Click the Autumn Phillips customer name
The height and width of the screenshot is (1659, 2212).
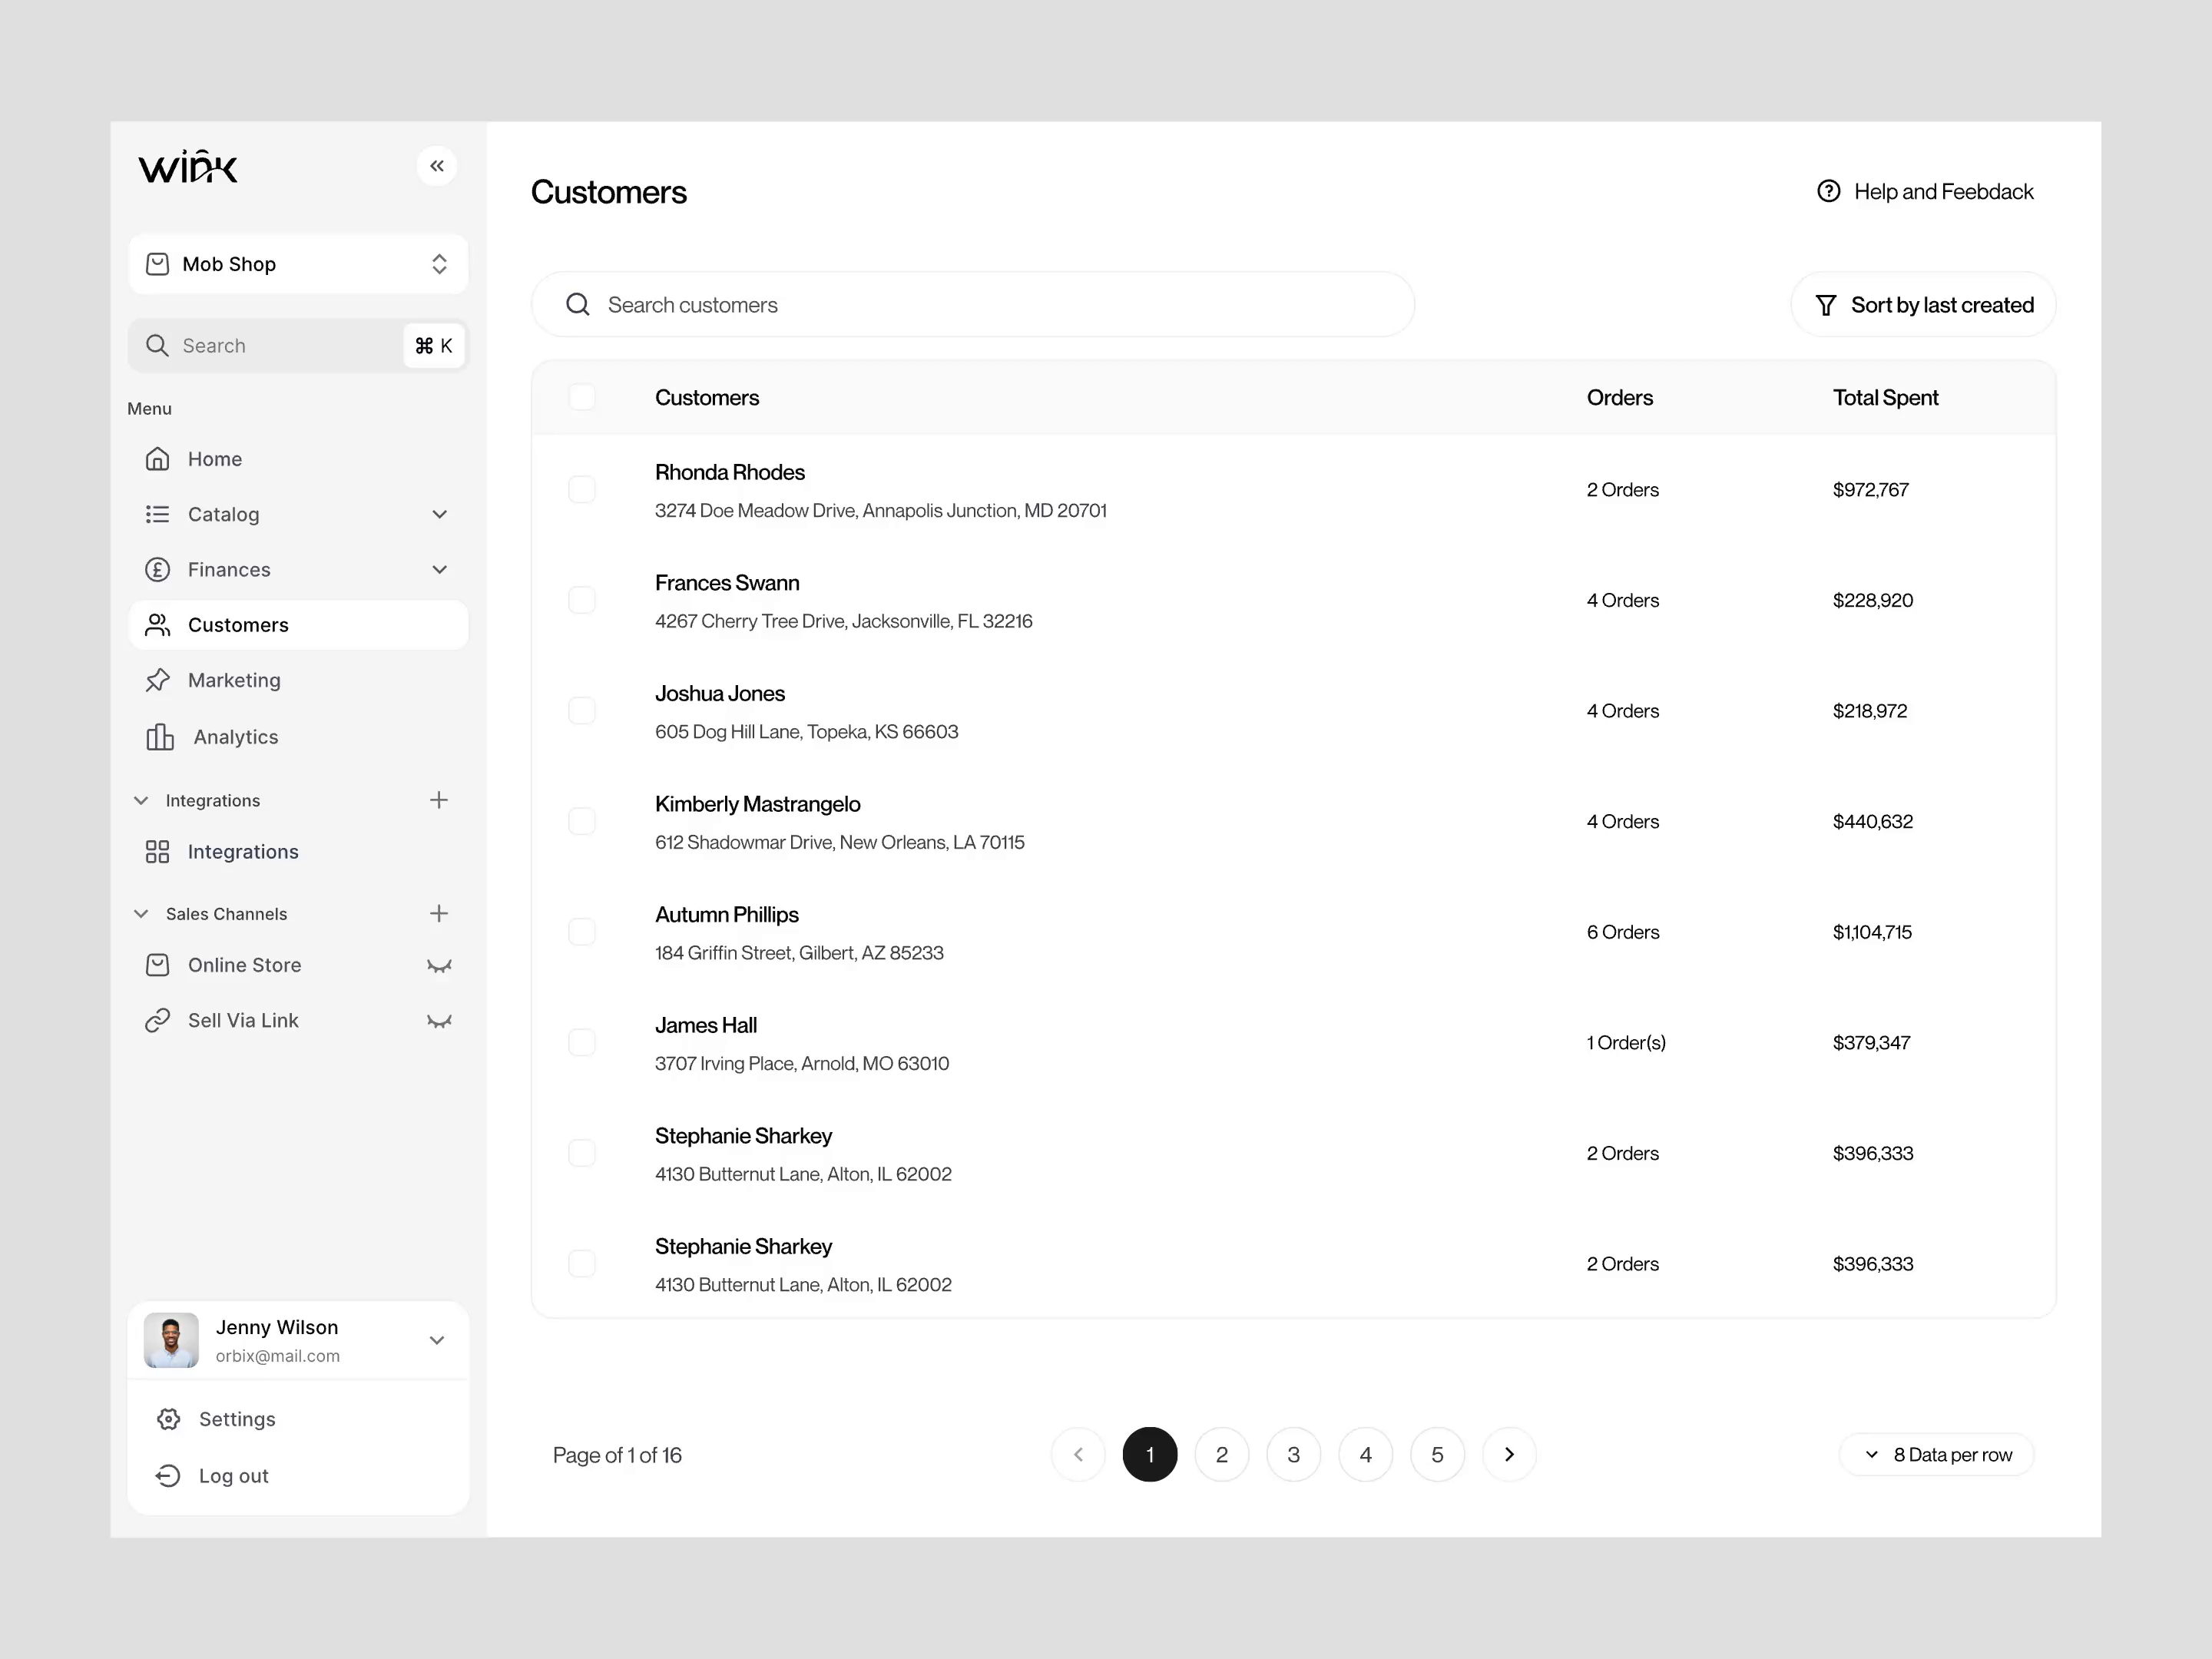point(727,914)
